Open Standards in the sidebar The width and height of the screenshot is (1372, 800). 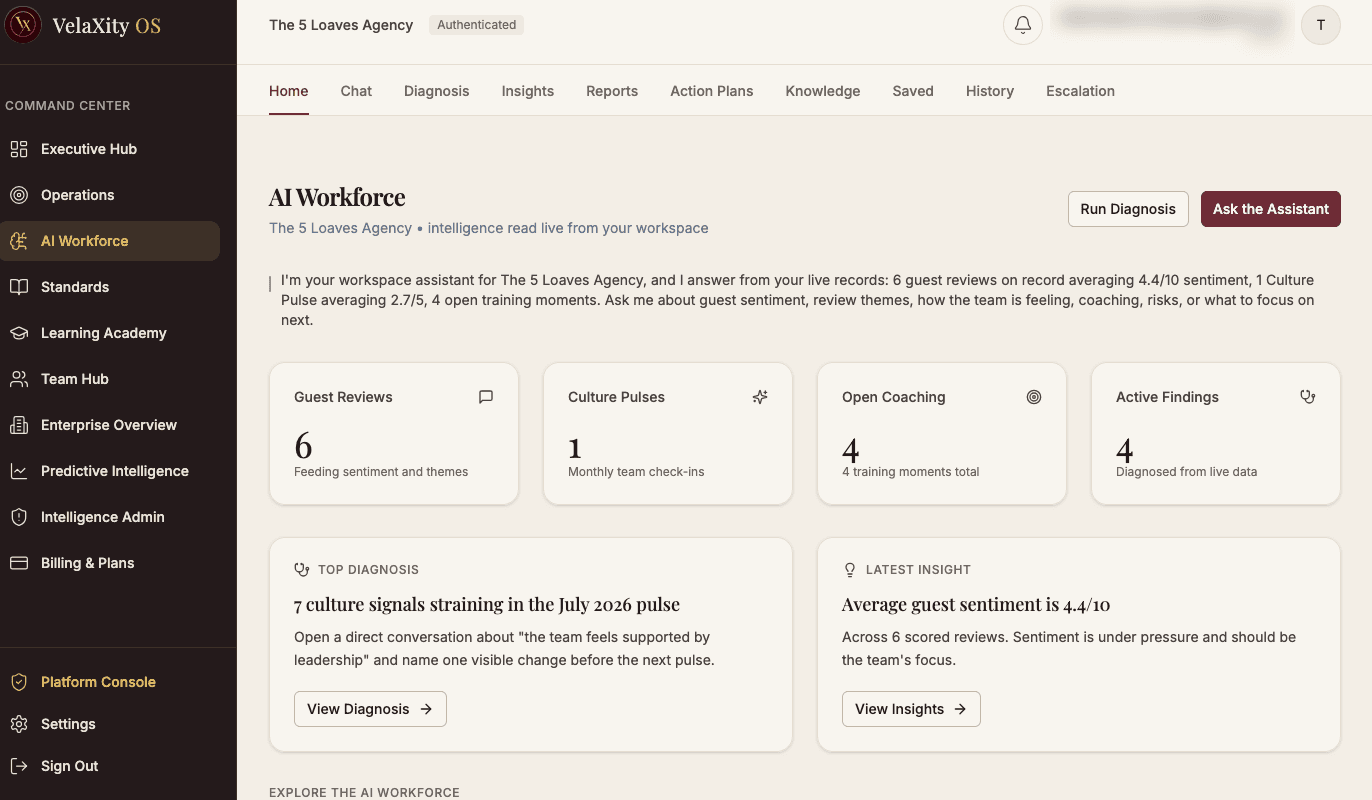[x=110, y=287]
